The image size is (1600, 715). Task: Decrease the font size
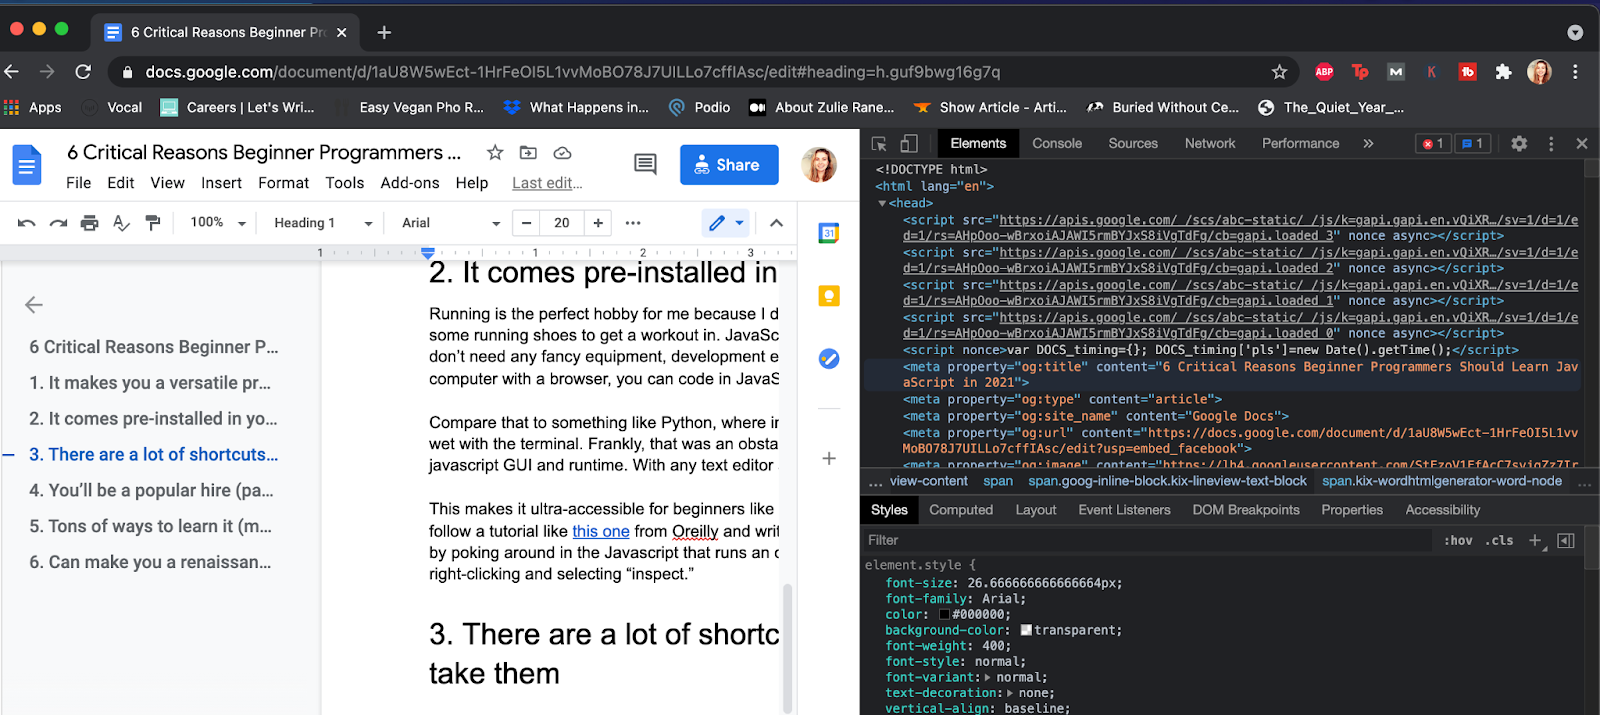pyautogui.click(x=526, y=223)
